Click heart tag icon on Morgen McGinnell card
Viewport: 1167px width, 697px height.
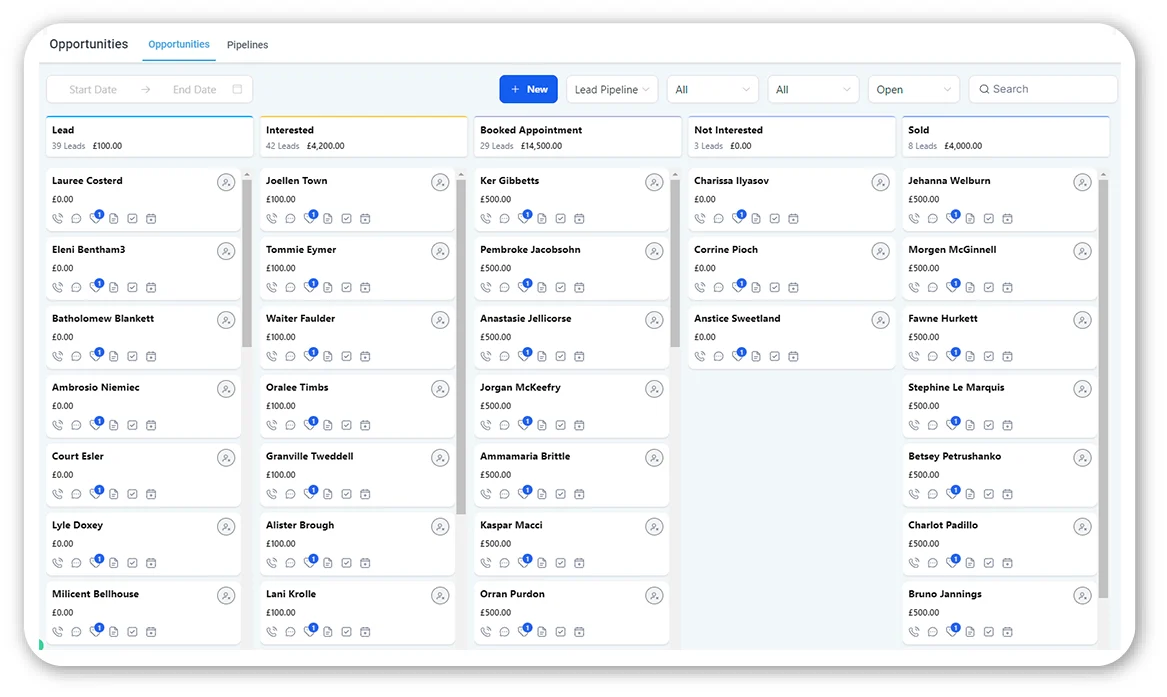point(952,286)
